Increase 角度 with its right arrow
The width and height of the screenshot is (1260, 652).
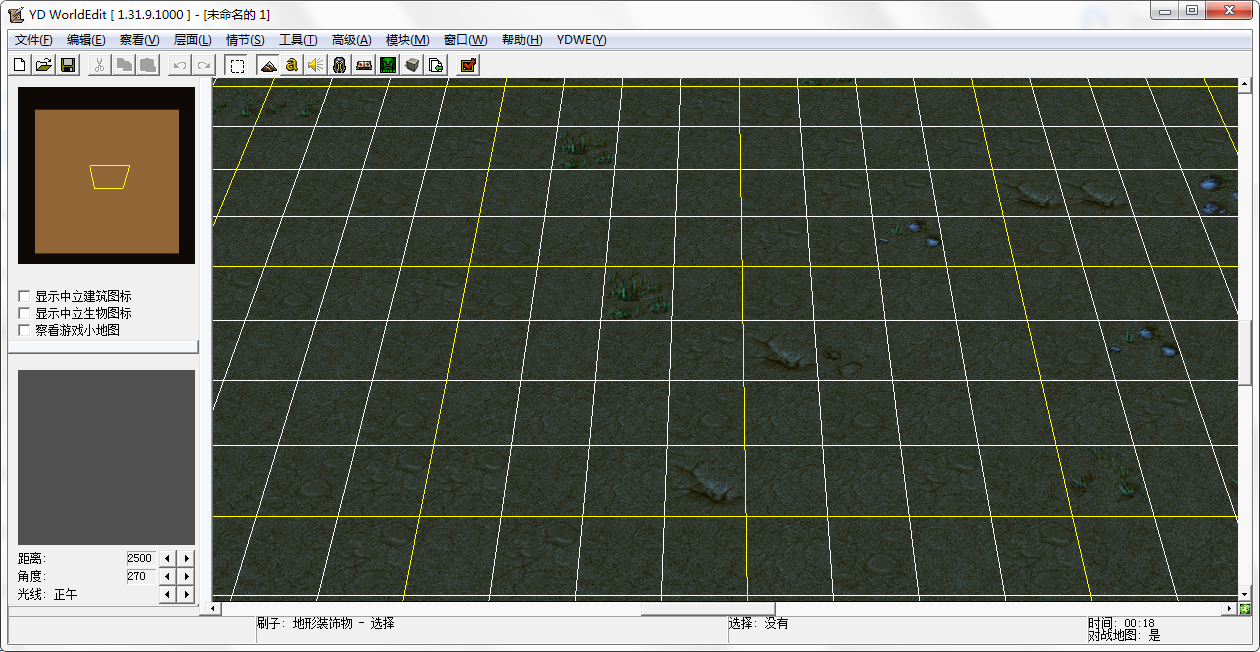[x=186, y=576]
